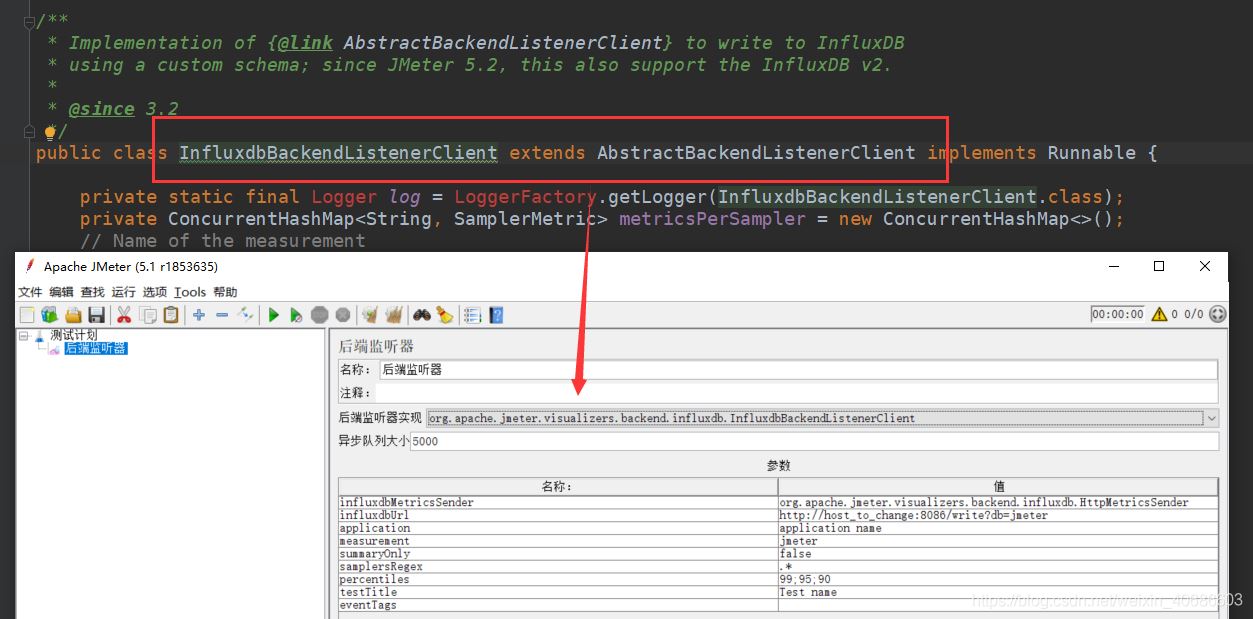
Task: Click the 99;95;90 value cell
Action: click(x=999, y=579)
